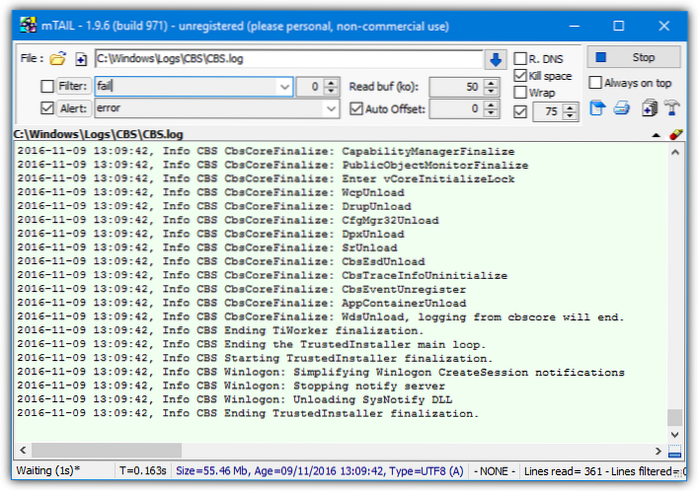Disable Kill space checkbox
This screenshot has width=698, height=491.
(x=519, y=76)
